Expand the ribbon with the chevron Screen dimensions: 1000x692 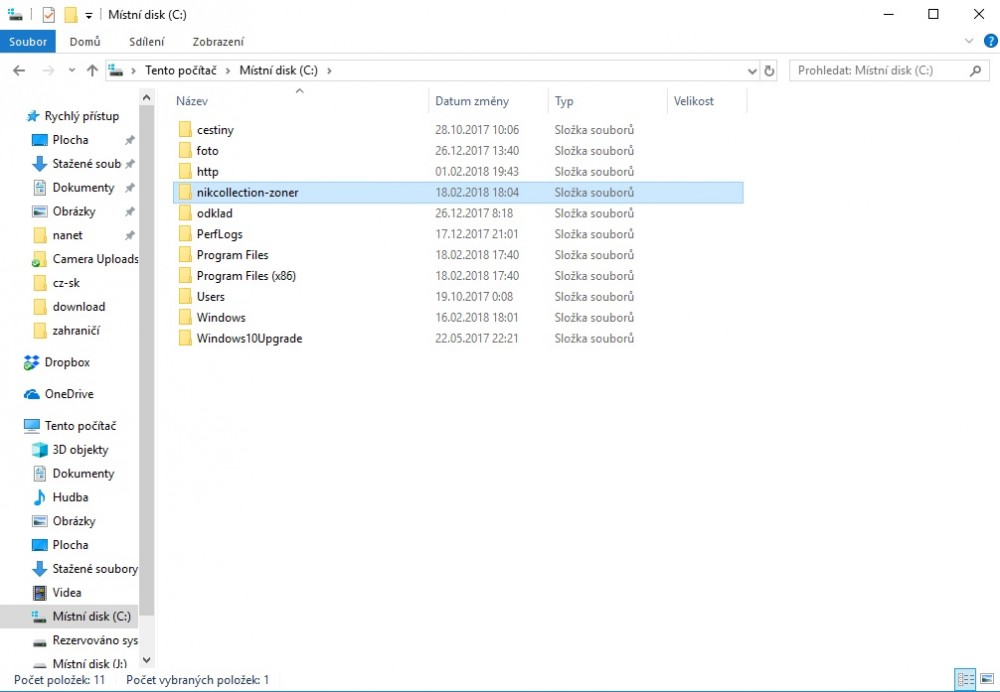969,41
